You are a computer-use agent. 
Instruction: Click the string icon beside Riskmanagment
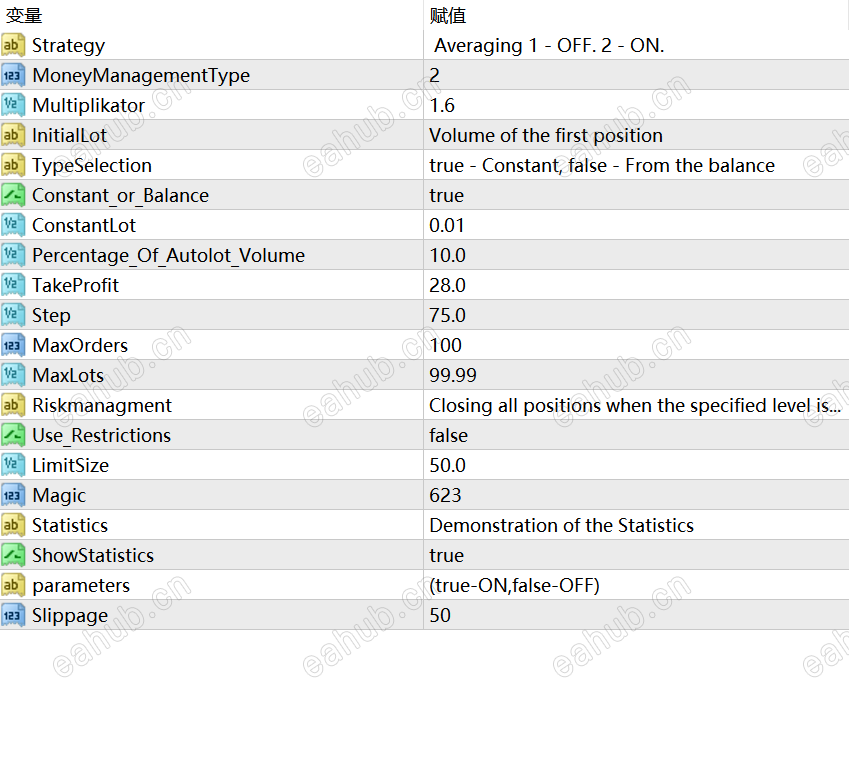pyautogui.click(x=13, y=405)
